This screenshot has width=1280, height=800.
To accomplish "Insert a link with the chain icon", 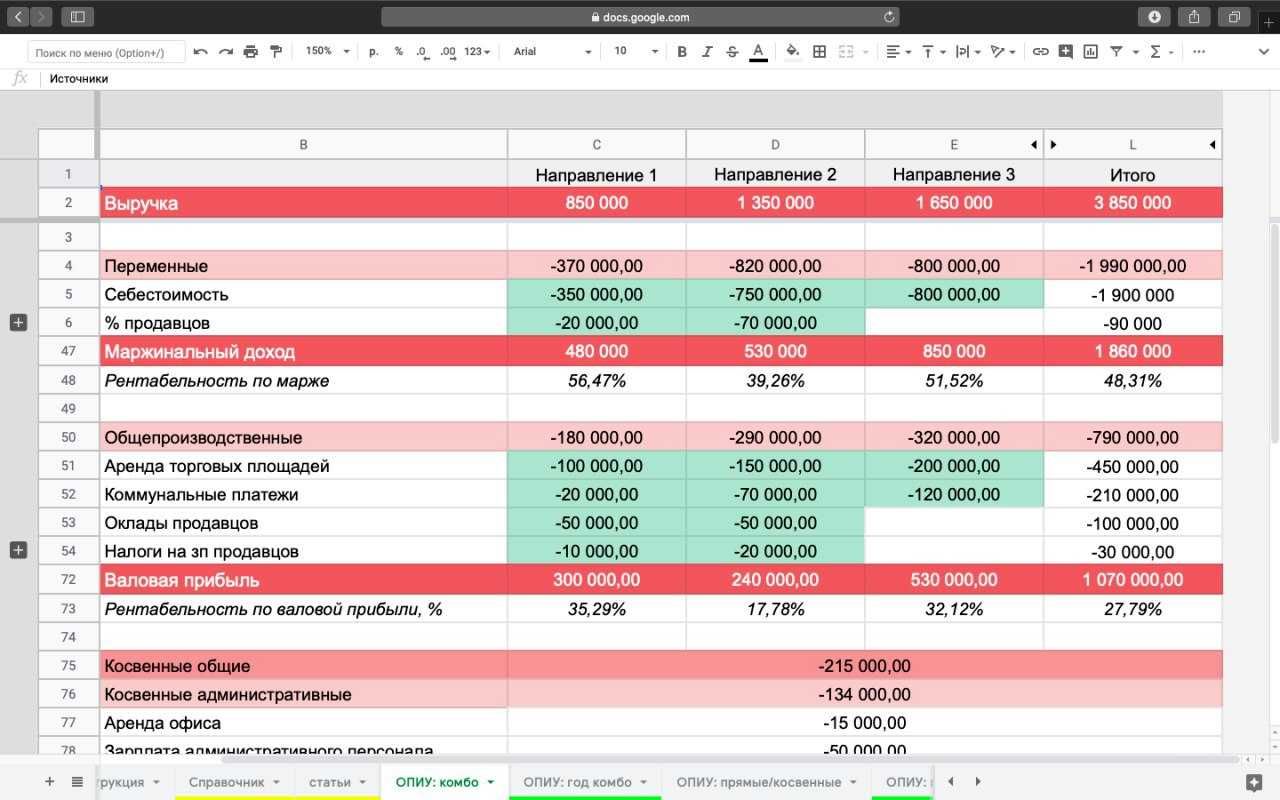I will 1041,51.
